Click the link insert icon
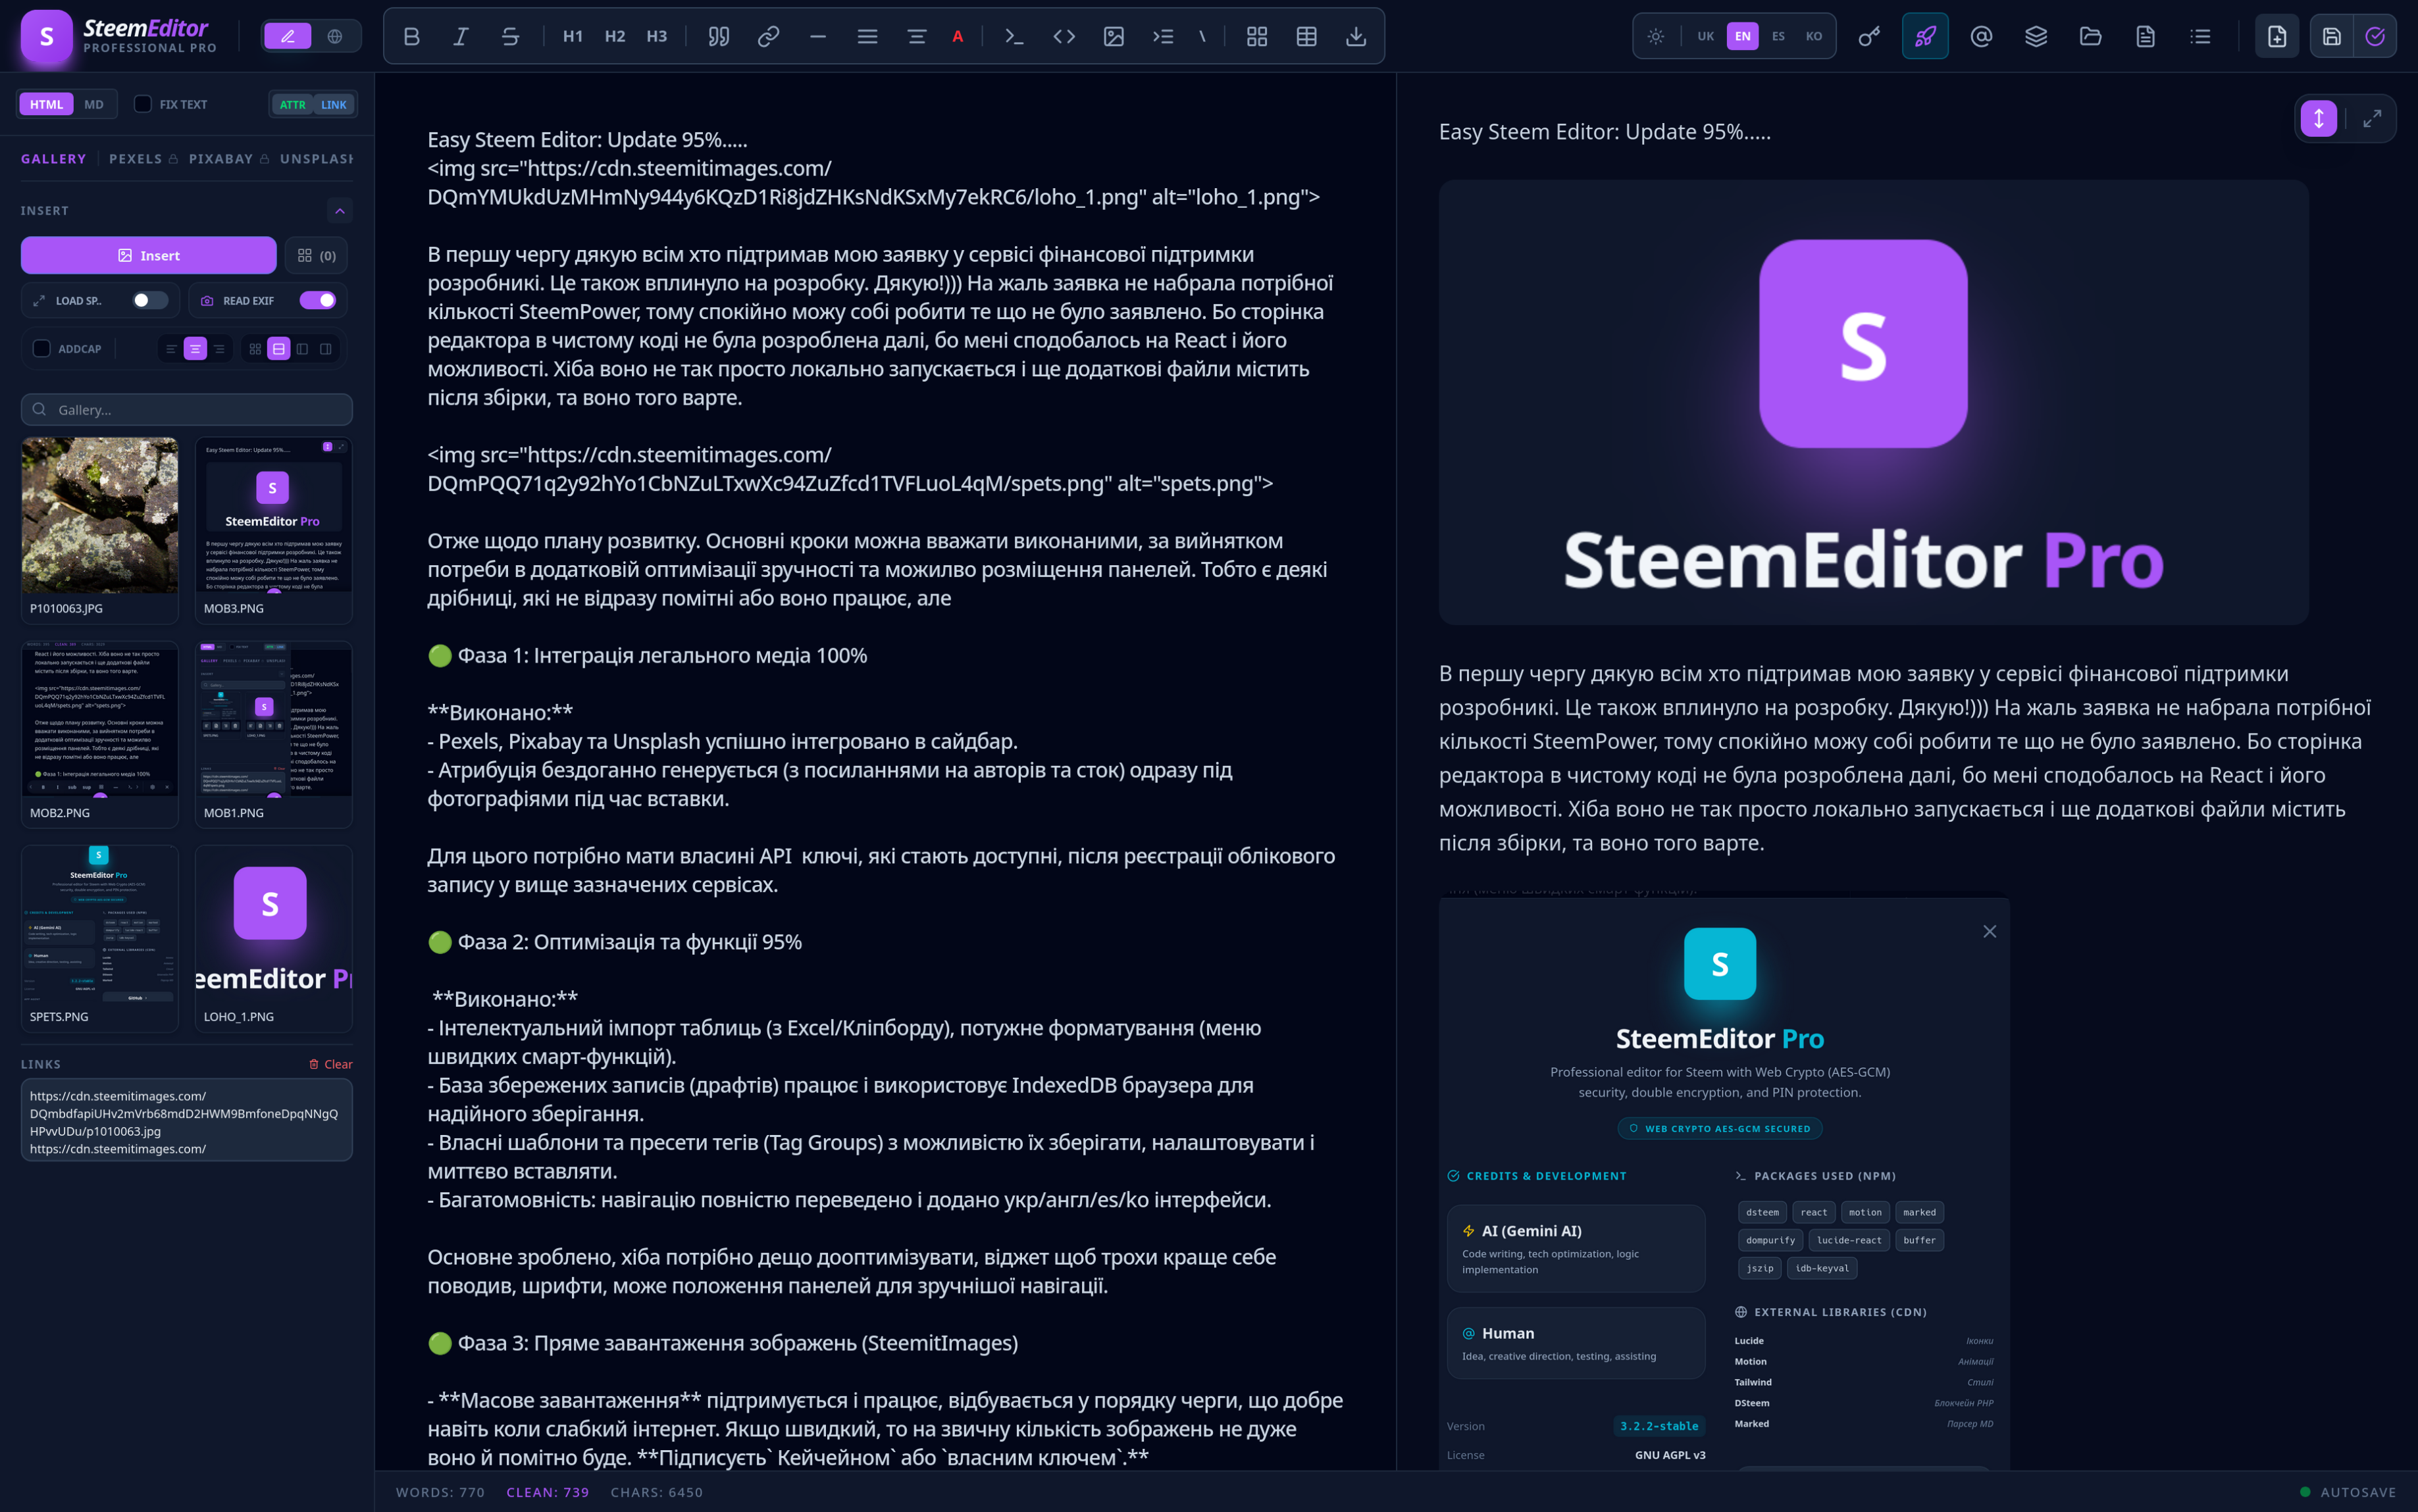The width and height of the screenshot is (2418, 1512). click(x=768, y=37)
